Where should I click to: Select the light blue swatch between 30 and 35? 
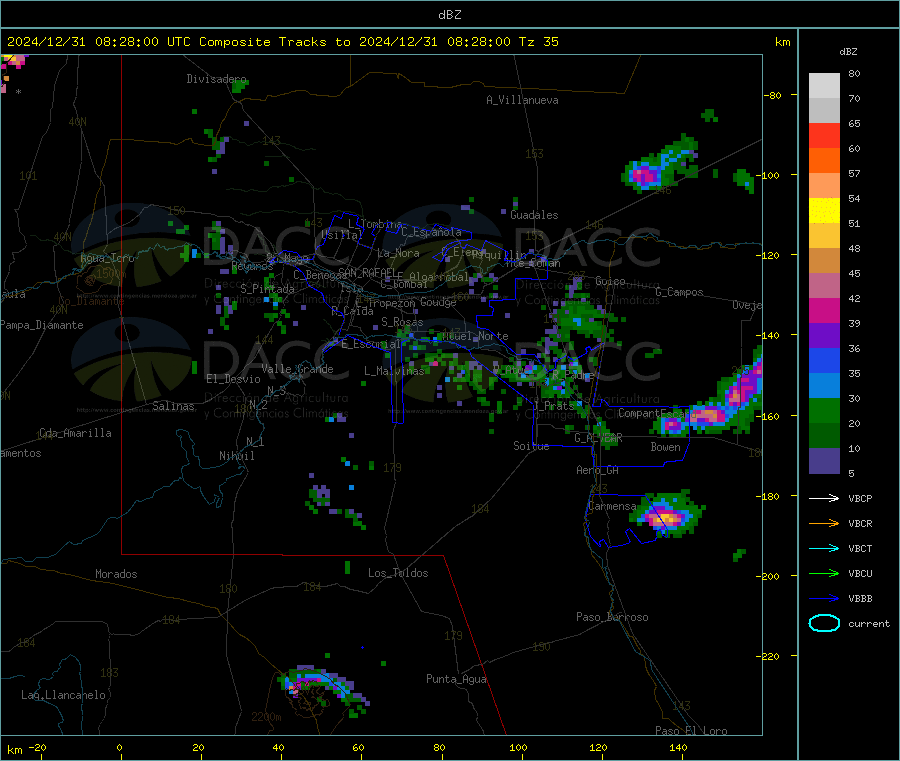tap(824, 385)
